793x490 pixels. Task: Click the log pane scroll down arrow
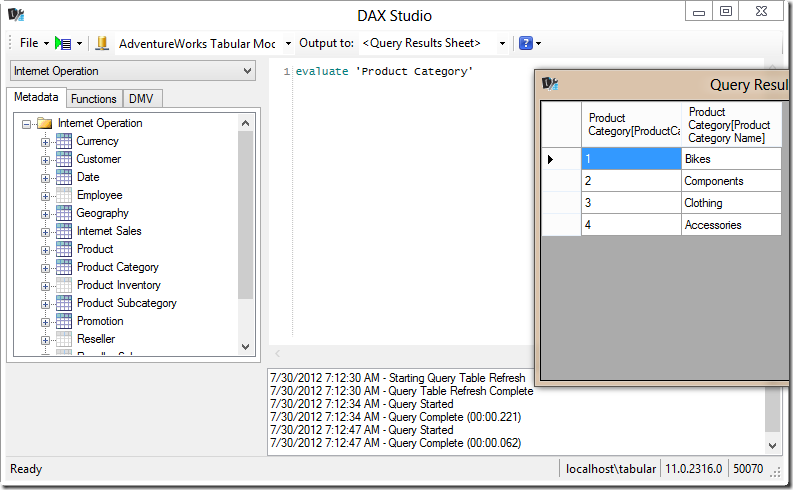[x=772, y=446]
